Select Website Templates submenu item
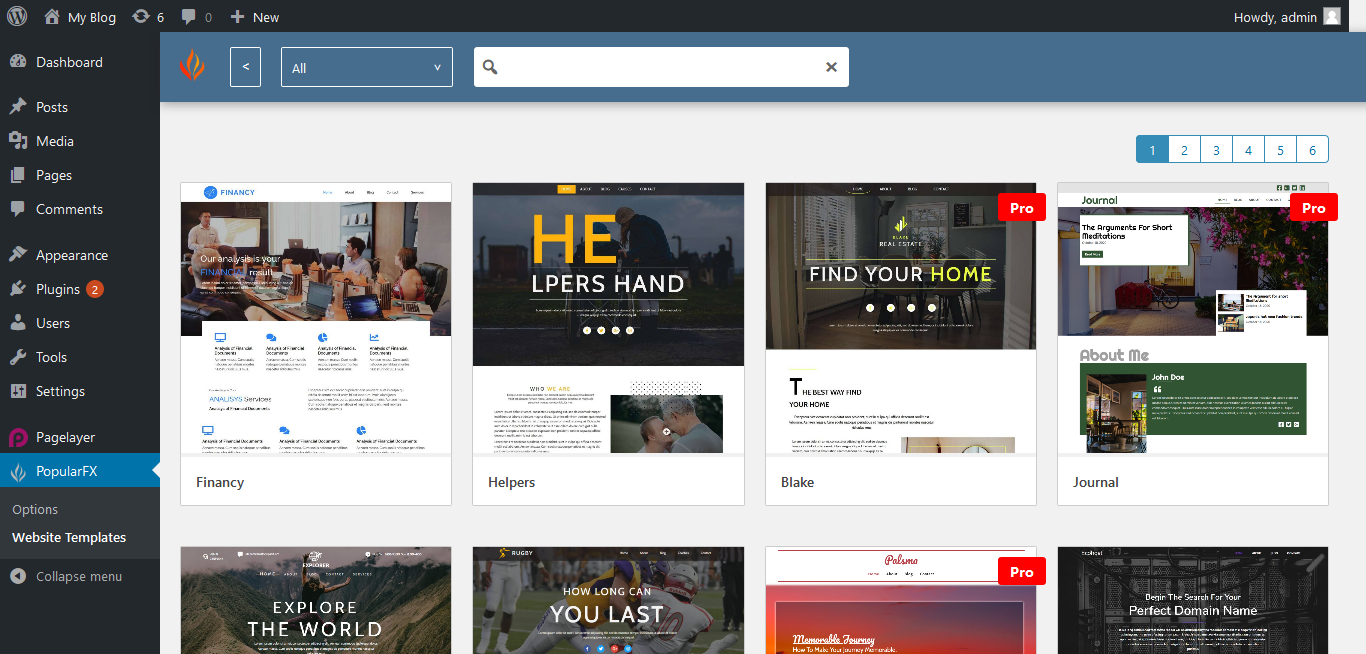Image resolution: width=1366 pixels, height=654 pixels. coord(69,537)
